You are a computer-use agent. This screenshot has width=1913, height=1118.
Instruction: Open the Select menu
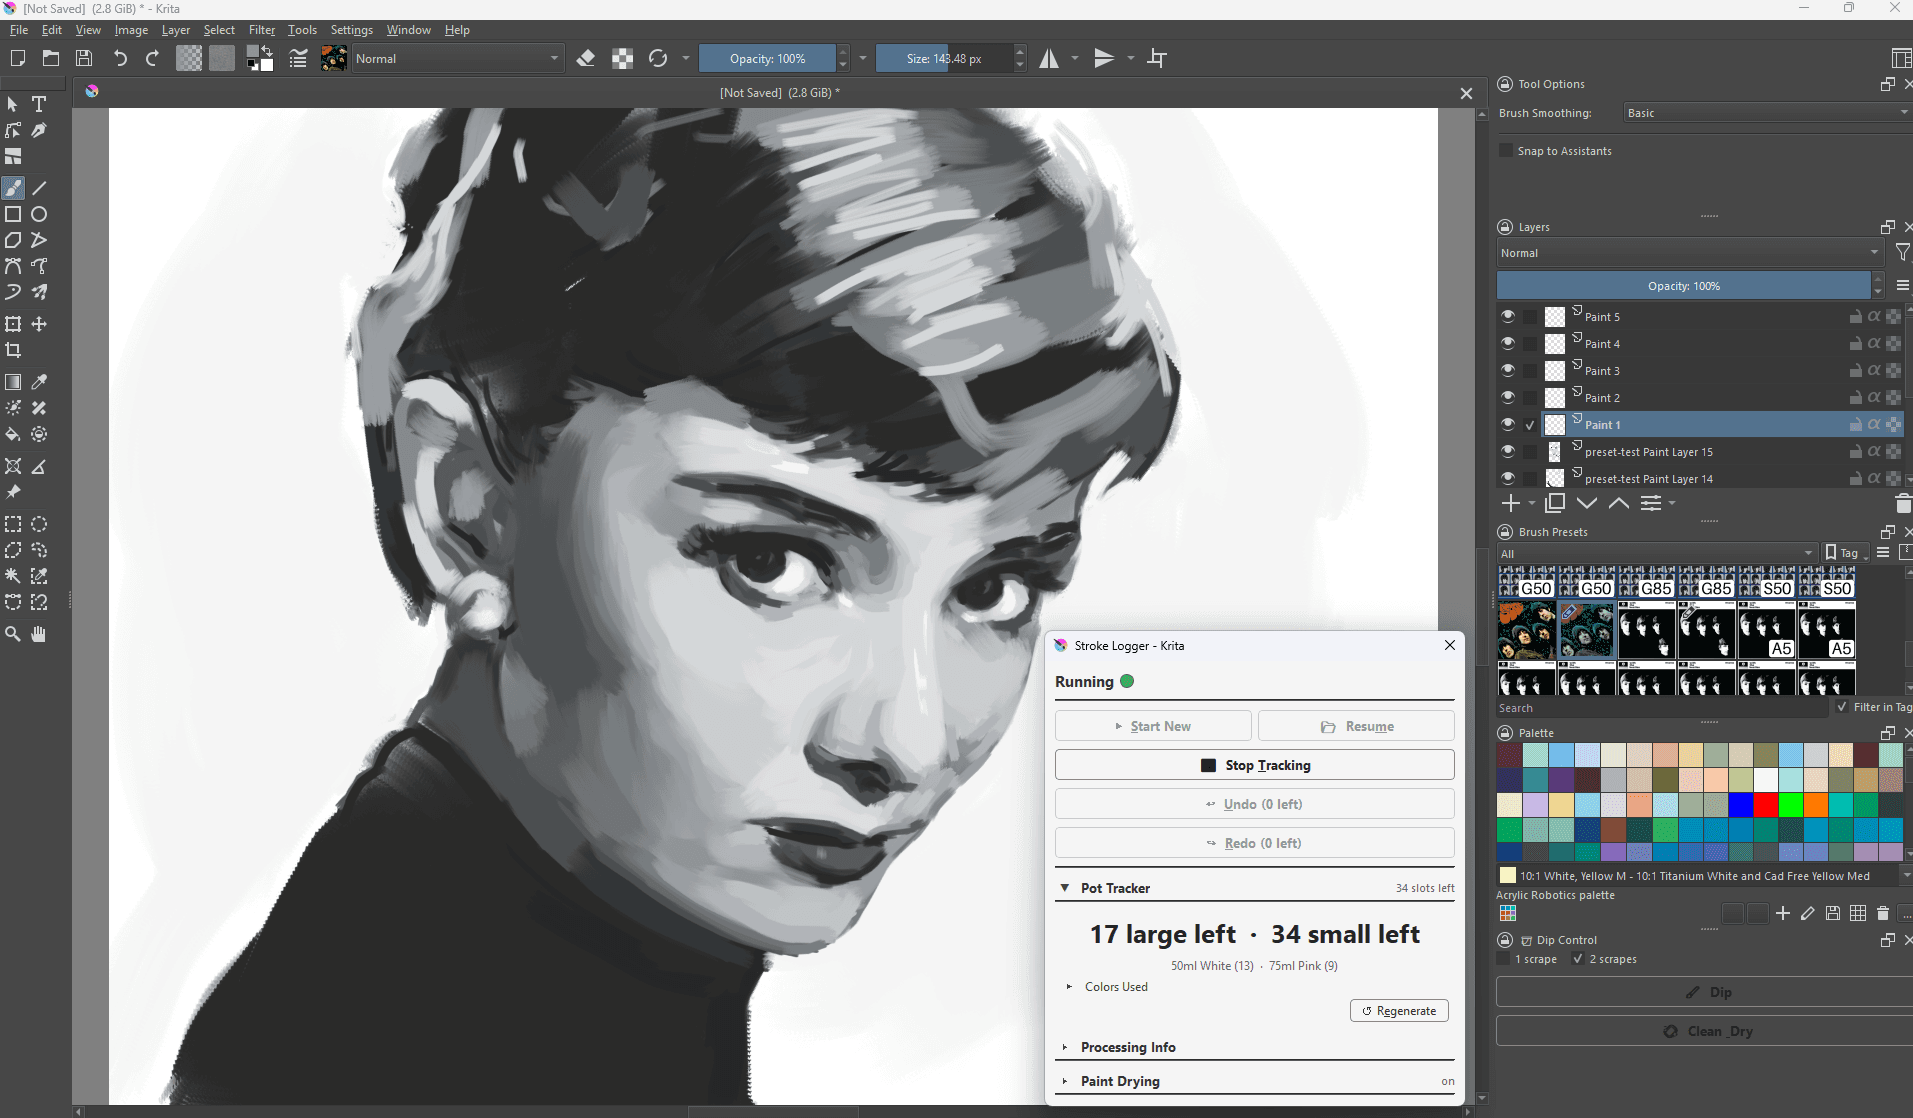coord(219,30)
